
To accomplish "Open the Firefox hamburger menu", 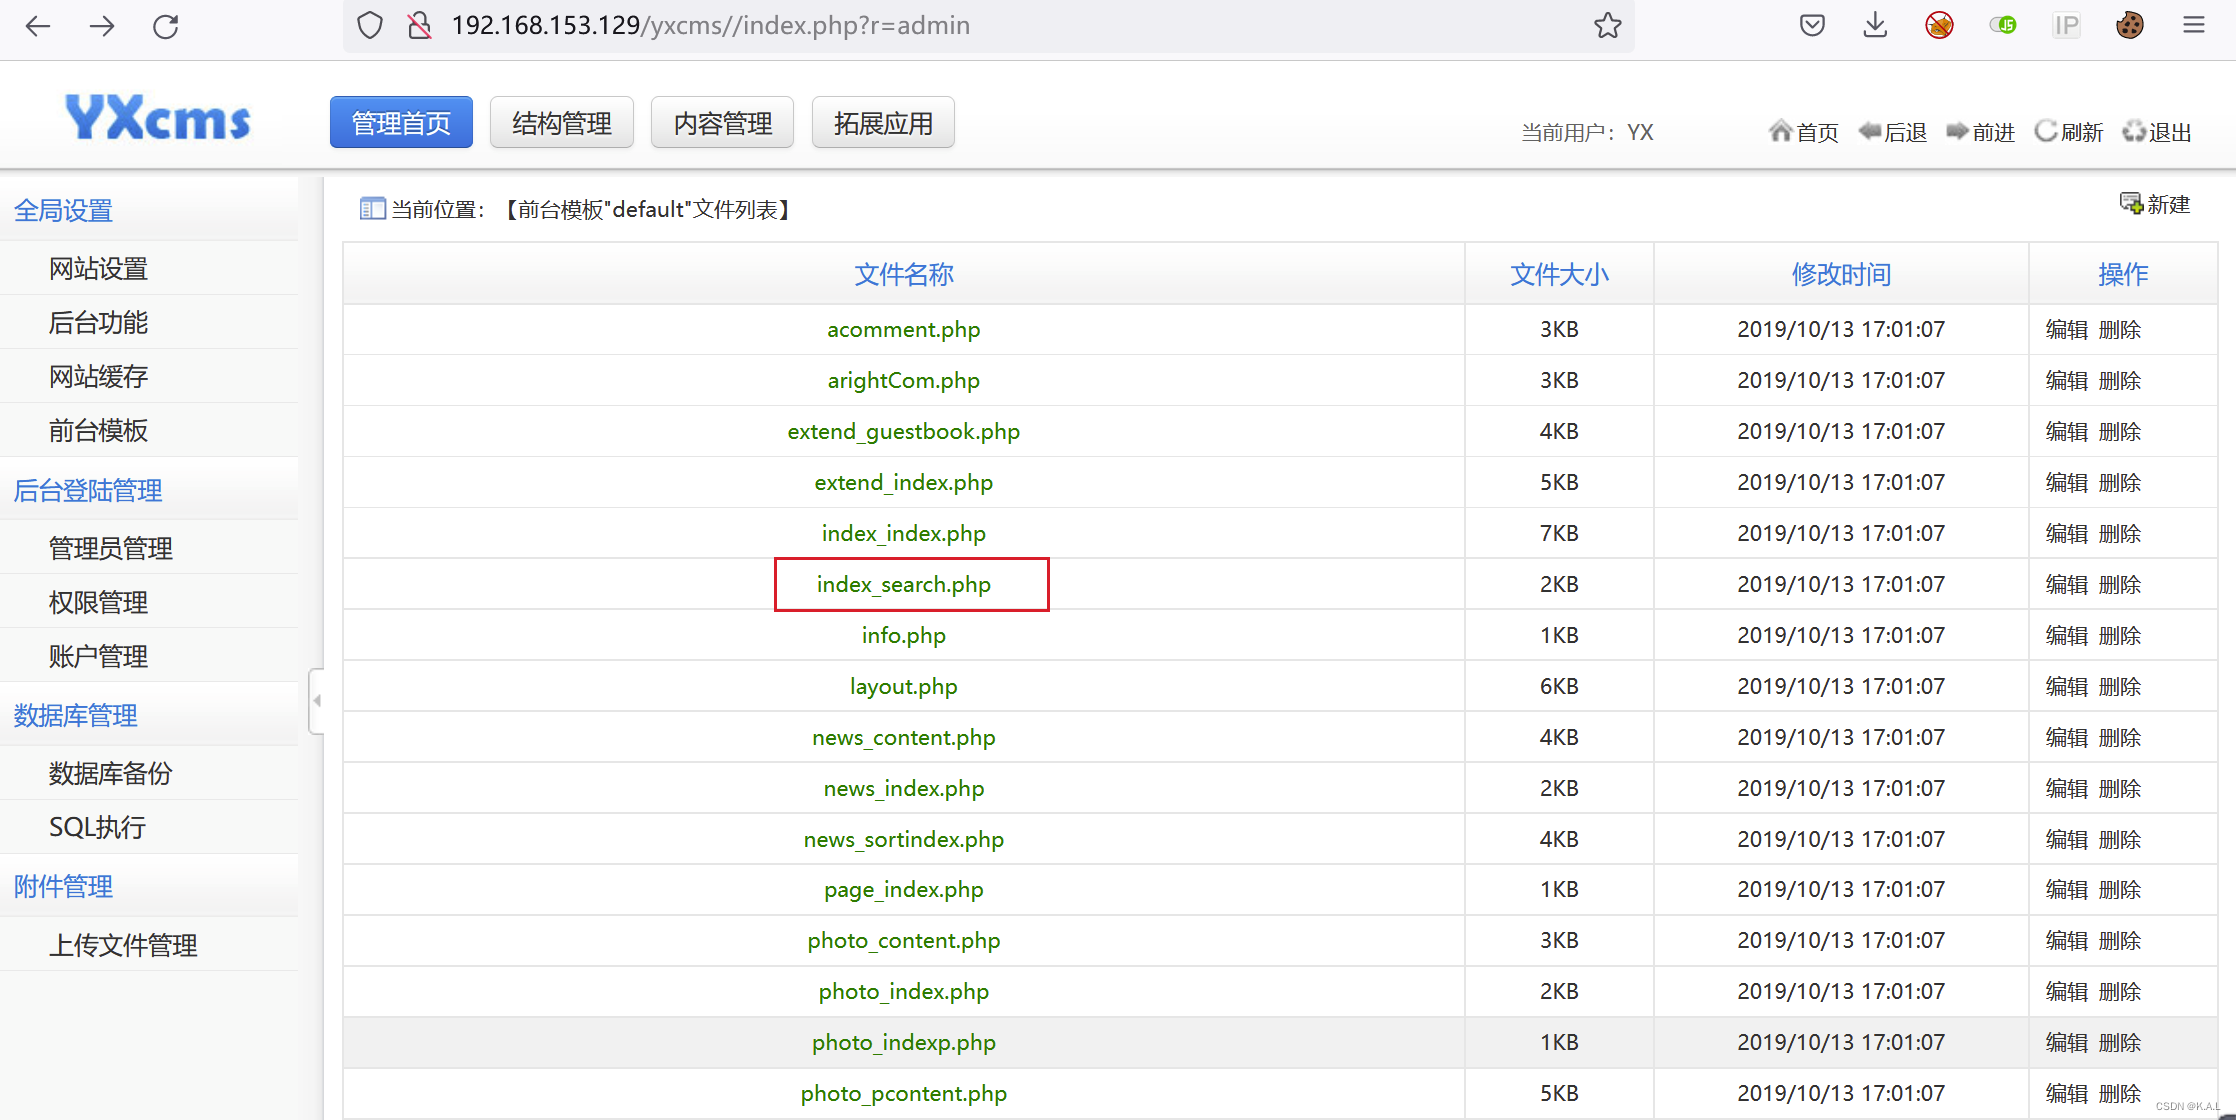I will tap(2194, 25).
